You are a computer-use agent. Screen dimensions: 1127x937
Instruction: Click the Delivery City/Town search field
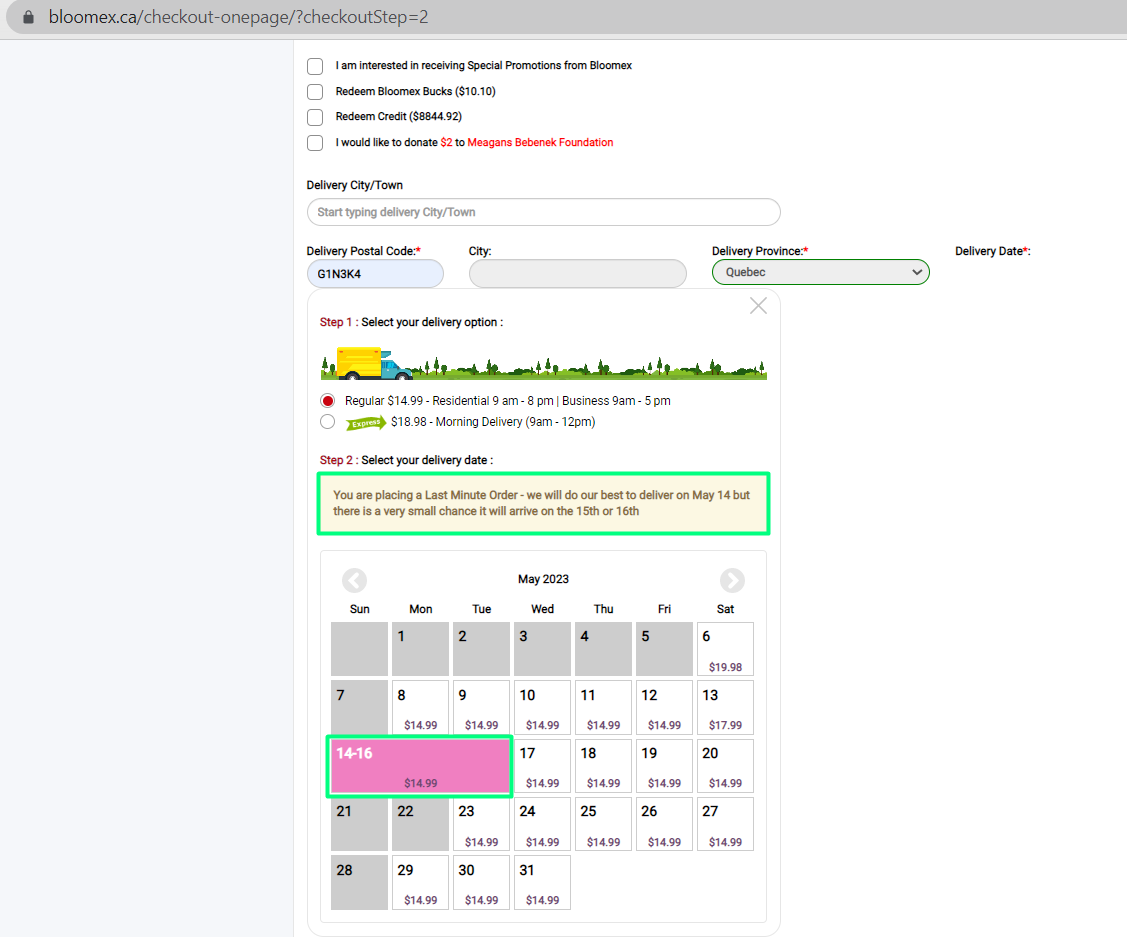(x=543, y=212)
